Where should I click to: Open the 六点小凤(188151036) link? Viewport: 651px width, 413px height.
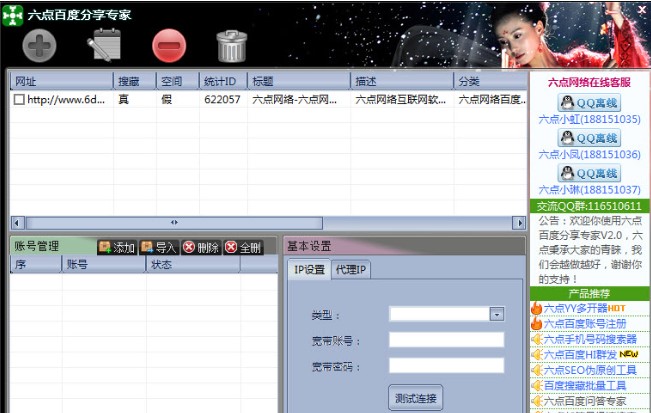coord(590,155)
